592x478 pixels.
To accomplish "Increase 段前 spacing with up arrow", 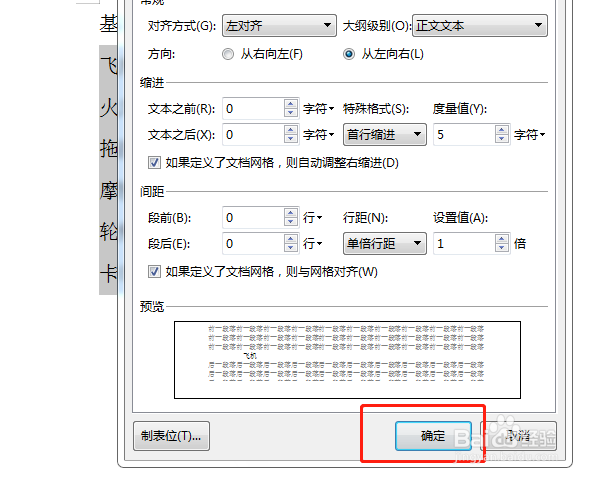I will point(290,213).
